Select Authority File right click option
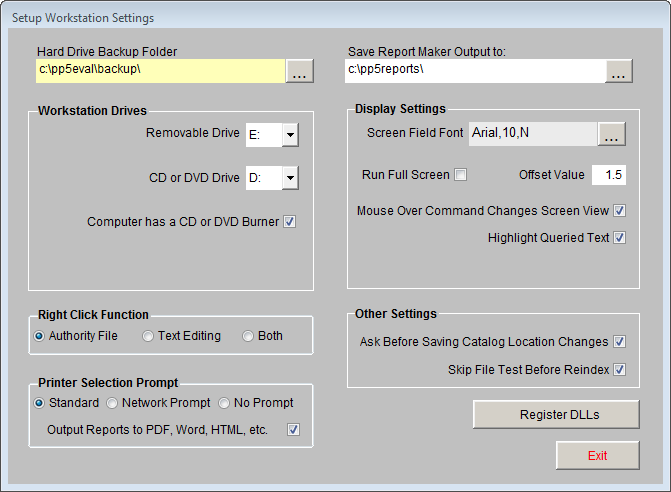Screen dimensions: 671x492 (x=40, y=336)
